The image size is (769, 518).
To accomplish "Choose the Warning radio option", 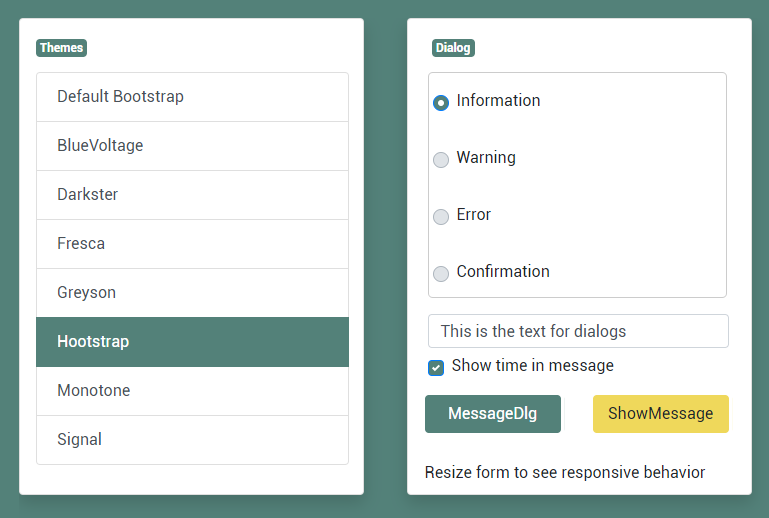I will (x=441, y=159).
